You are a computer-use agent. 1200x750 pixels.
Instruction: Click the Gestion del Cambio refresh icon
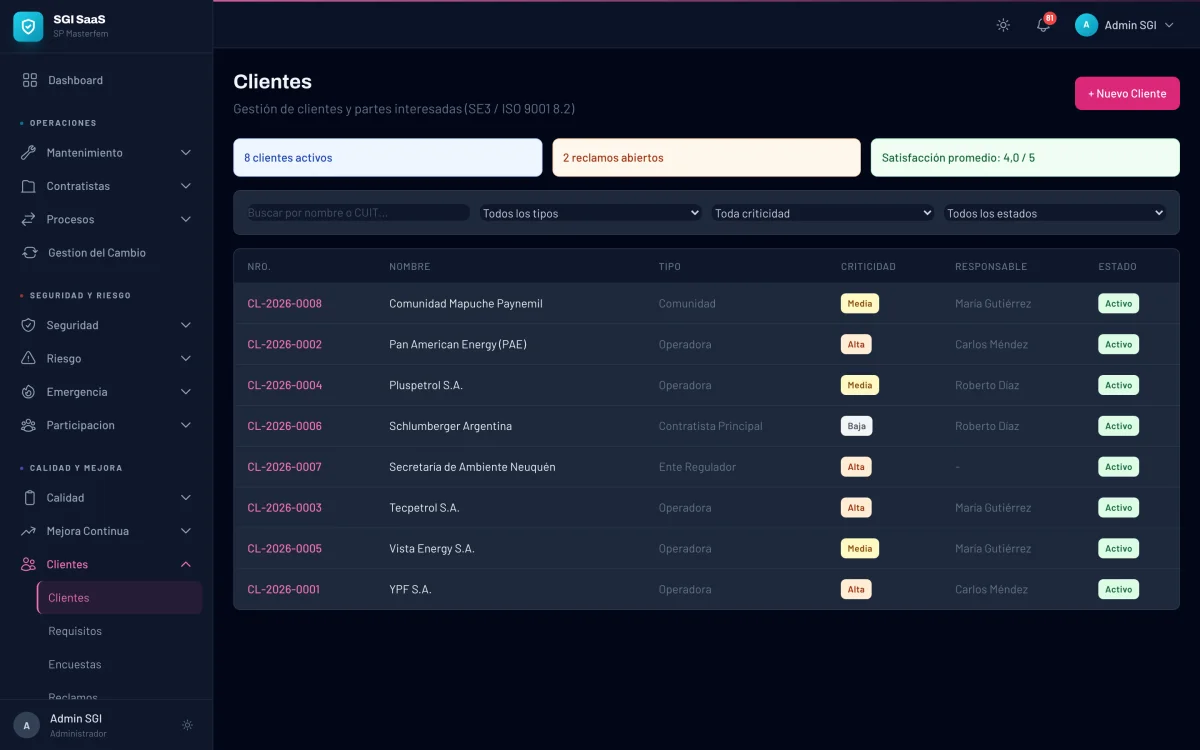coord(30,253)
